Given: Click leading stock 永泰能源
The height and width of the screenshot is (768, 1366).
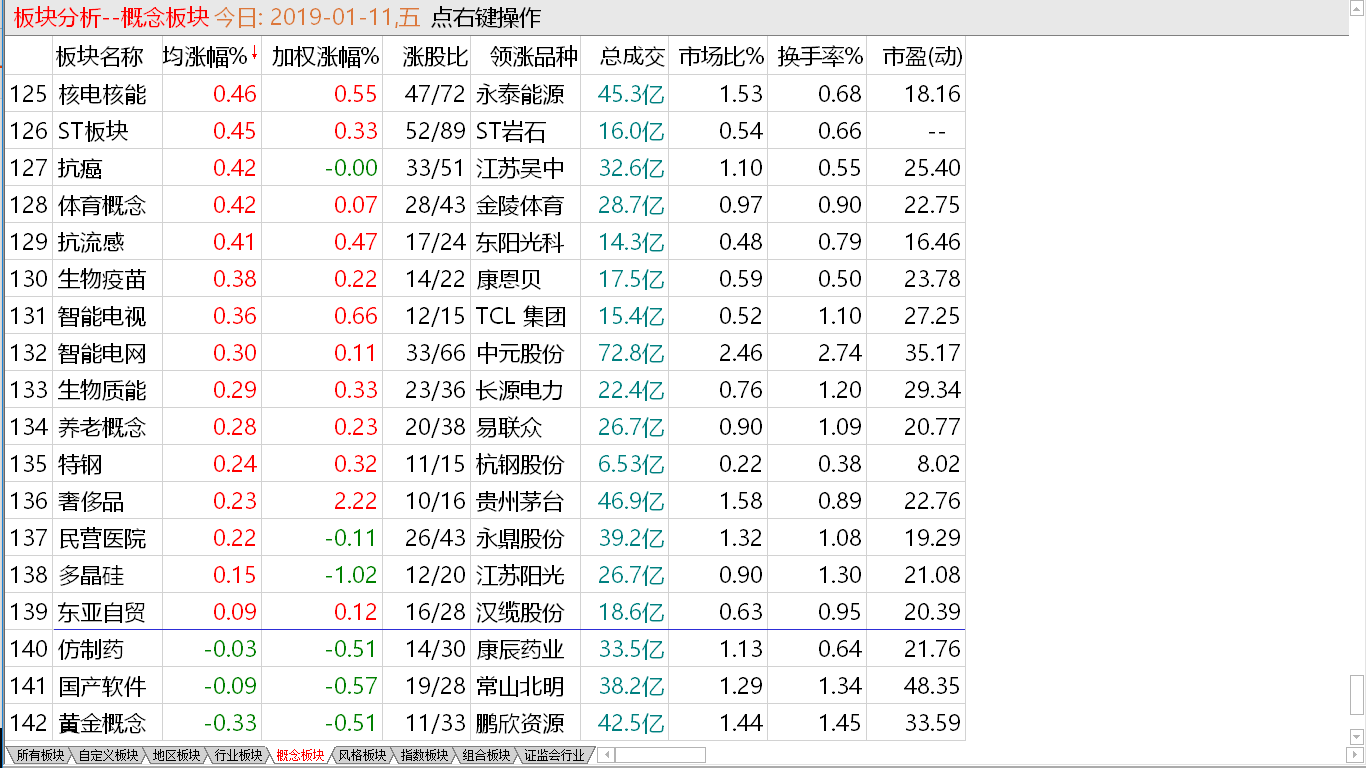Looking at the screenshot, I should (x=520, y=94).
